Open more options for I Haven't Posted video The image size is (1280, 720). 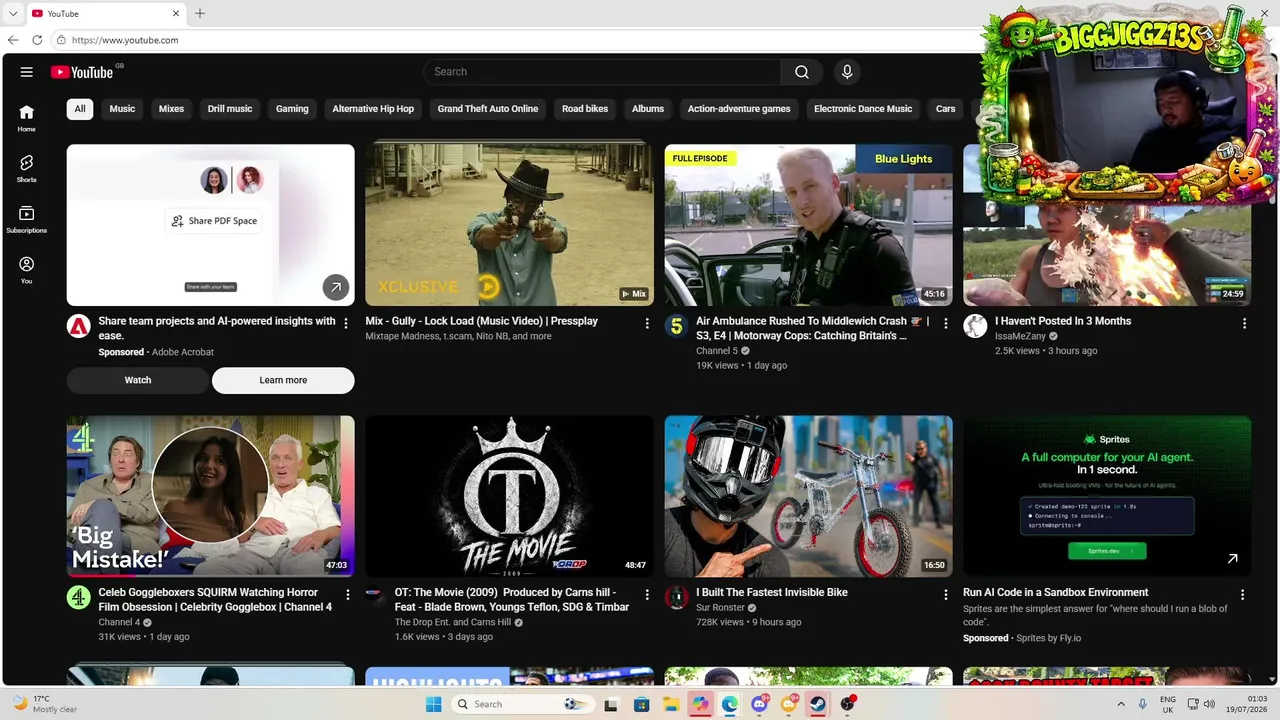[x=1244, y=323]
